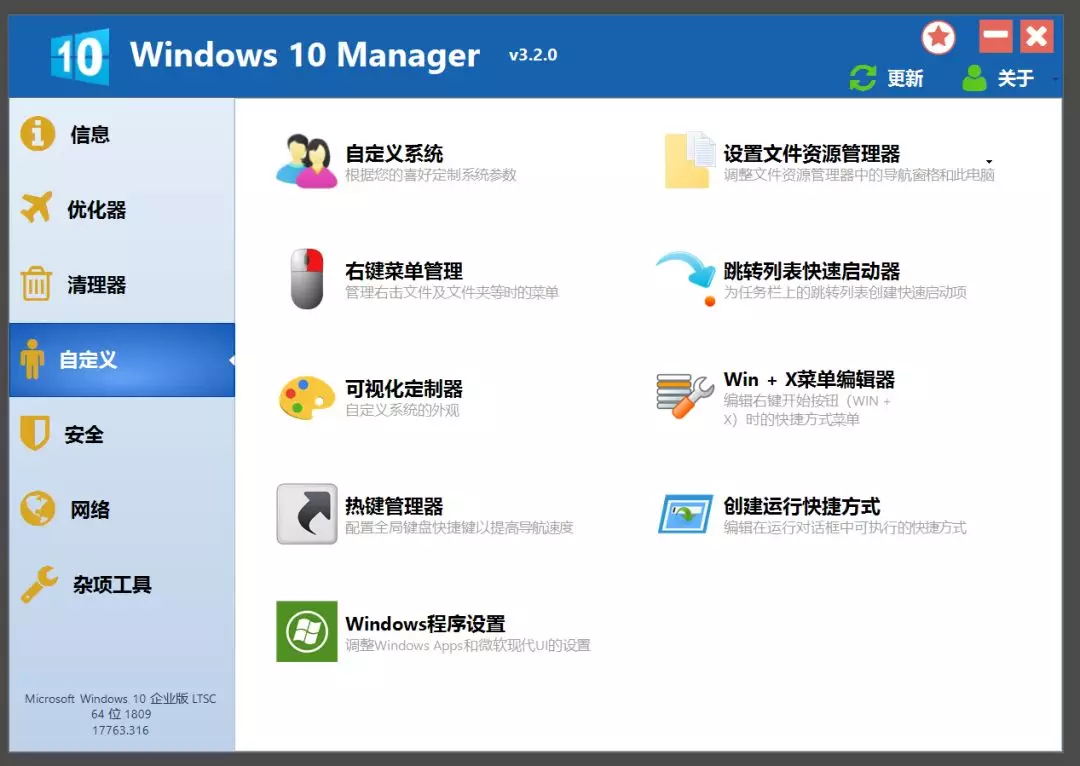1080x766 pixels.
Task: Click the person icon beside 自定义
Action: pos(32,359)
